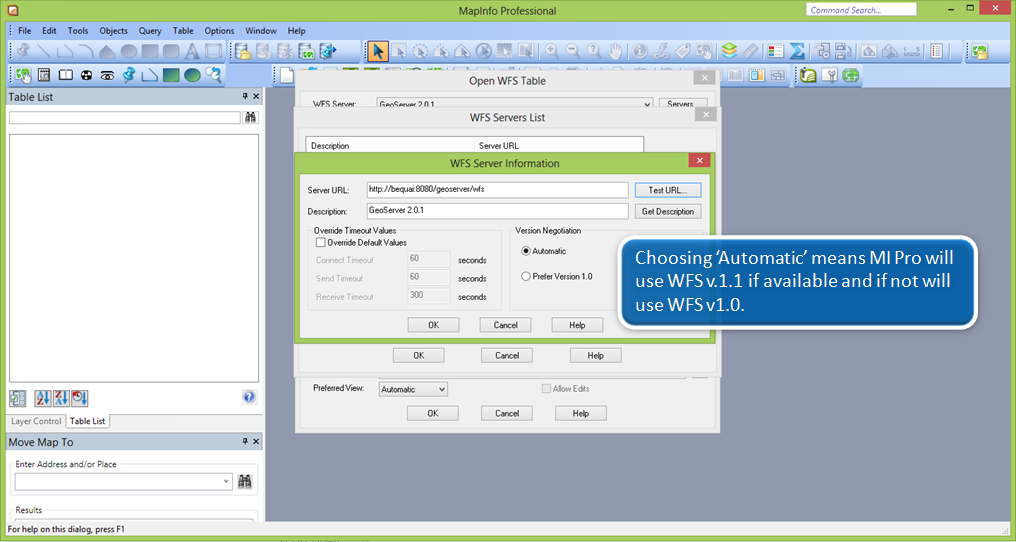The height and width of the screenshot is (542, 1016).
Task: Select the Rectangle drawing tool
Action: point(150,51)
